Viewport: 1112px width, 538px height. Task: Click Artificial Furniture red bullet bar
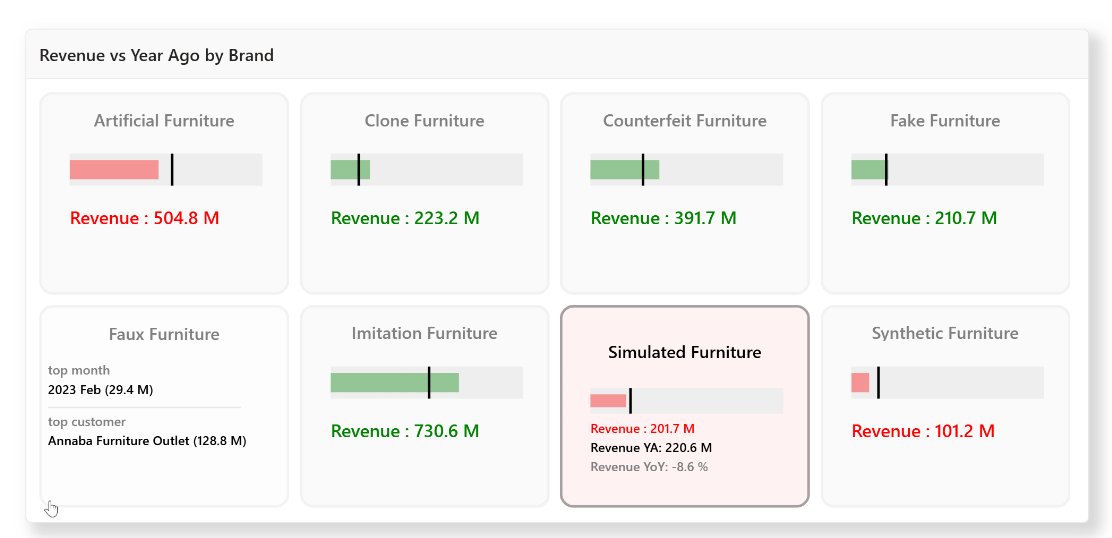coord(114,169)
